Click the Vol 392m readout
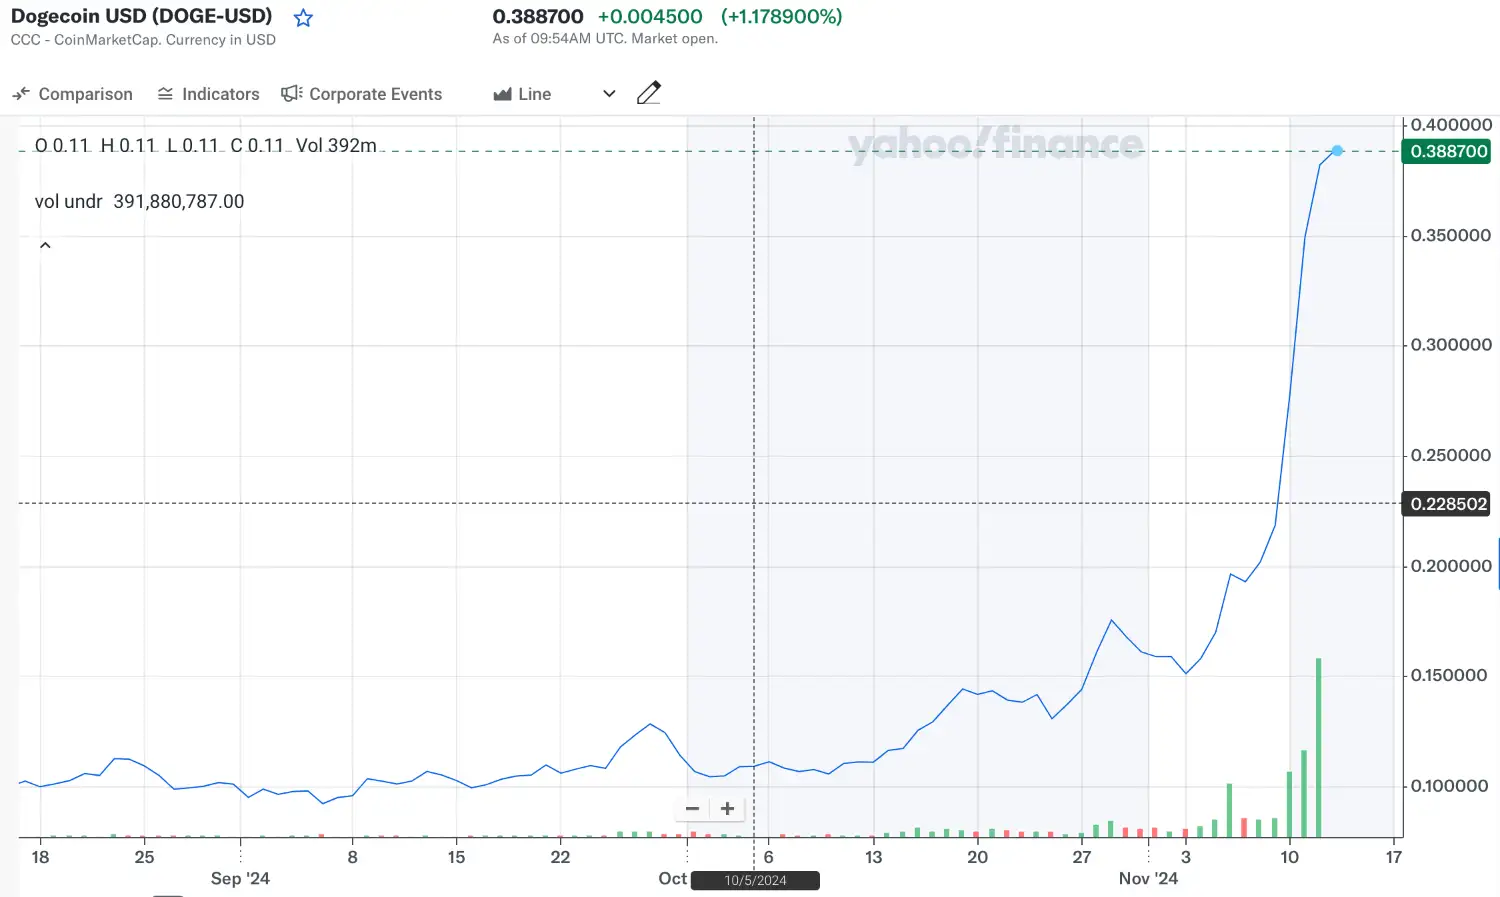This screenshot has height=897, width=1500. [x=336, y=145]
